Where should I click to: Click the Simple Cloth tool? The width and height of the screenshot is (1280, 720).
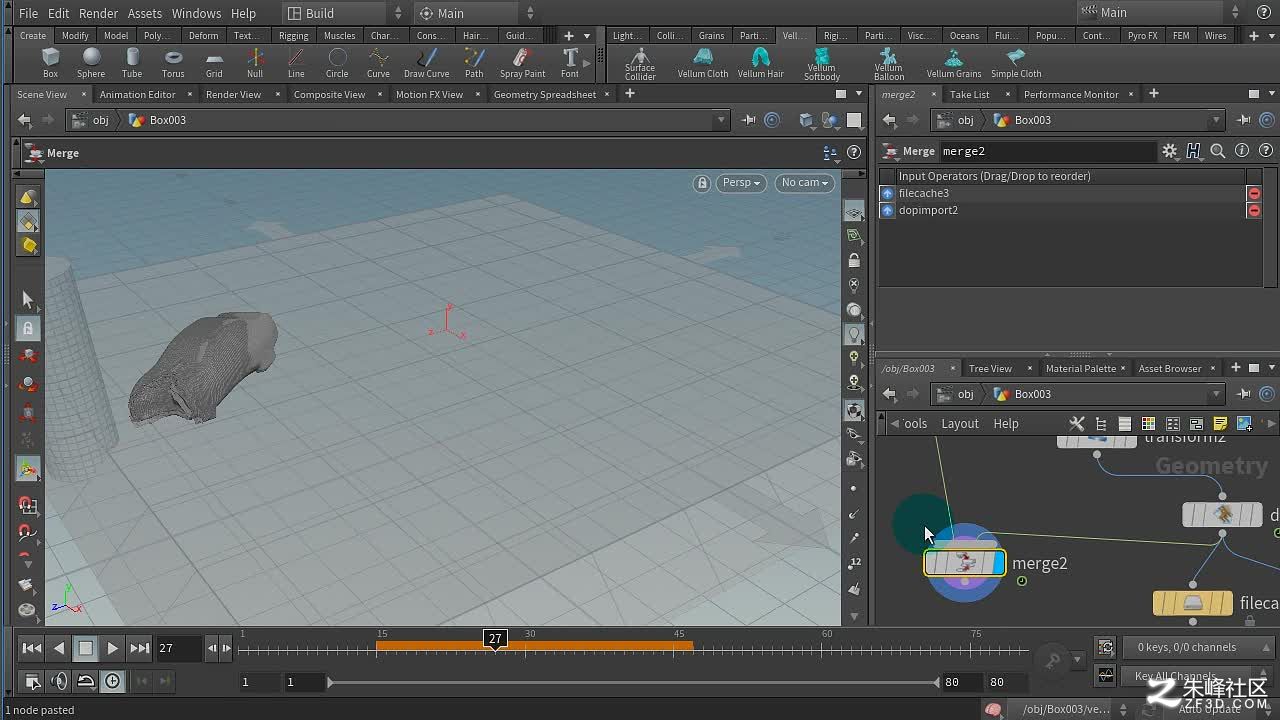[x=1016, y=63]
